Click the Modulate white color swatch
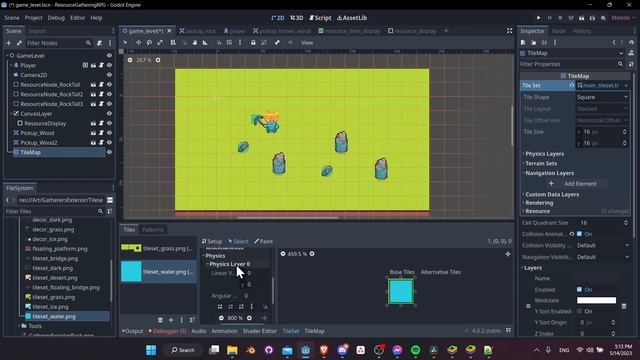Image resolution: width=640 pixels, height=360 pixels. coord(596,300)
